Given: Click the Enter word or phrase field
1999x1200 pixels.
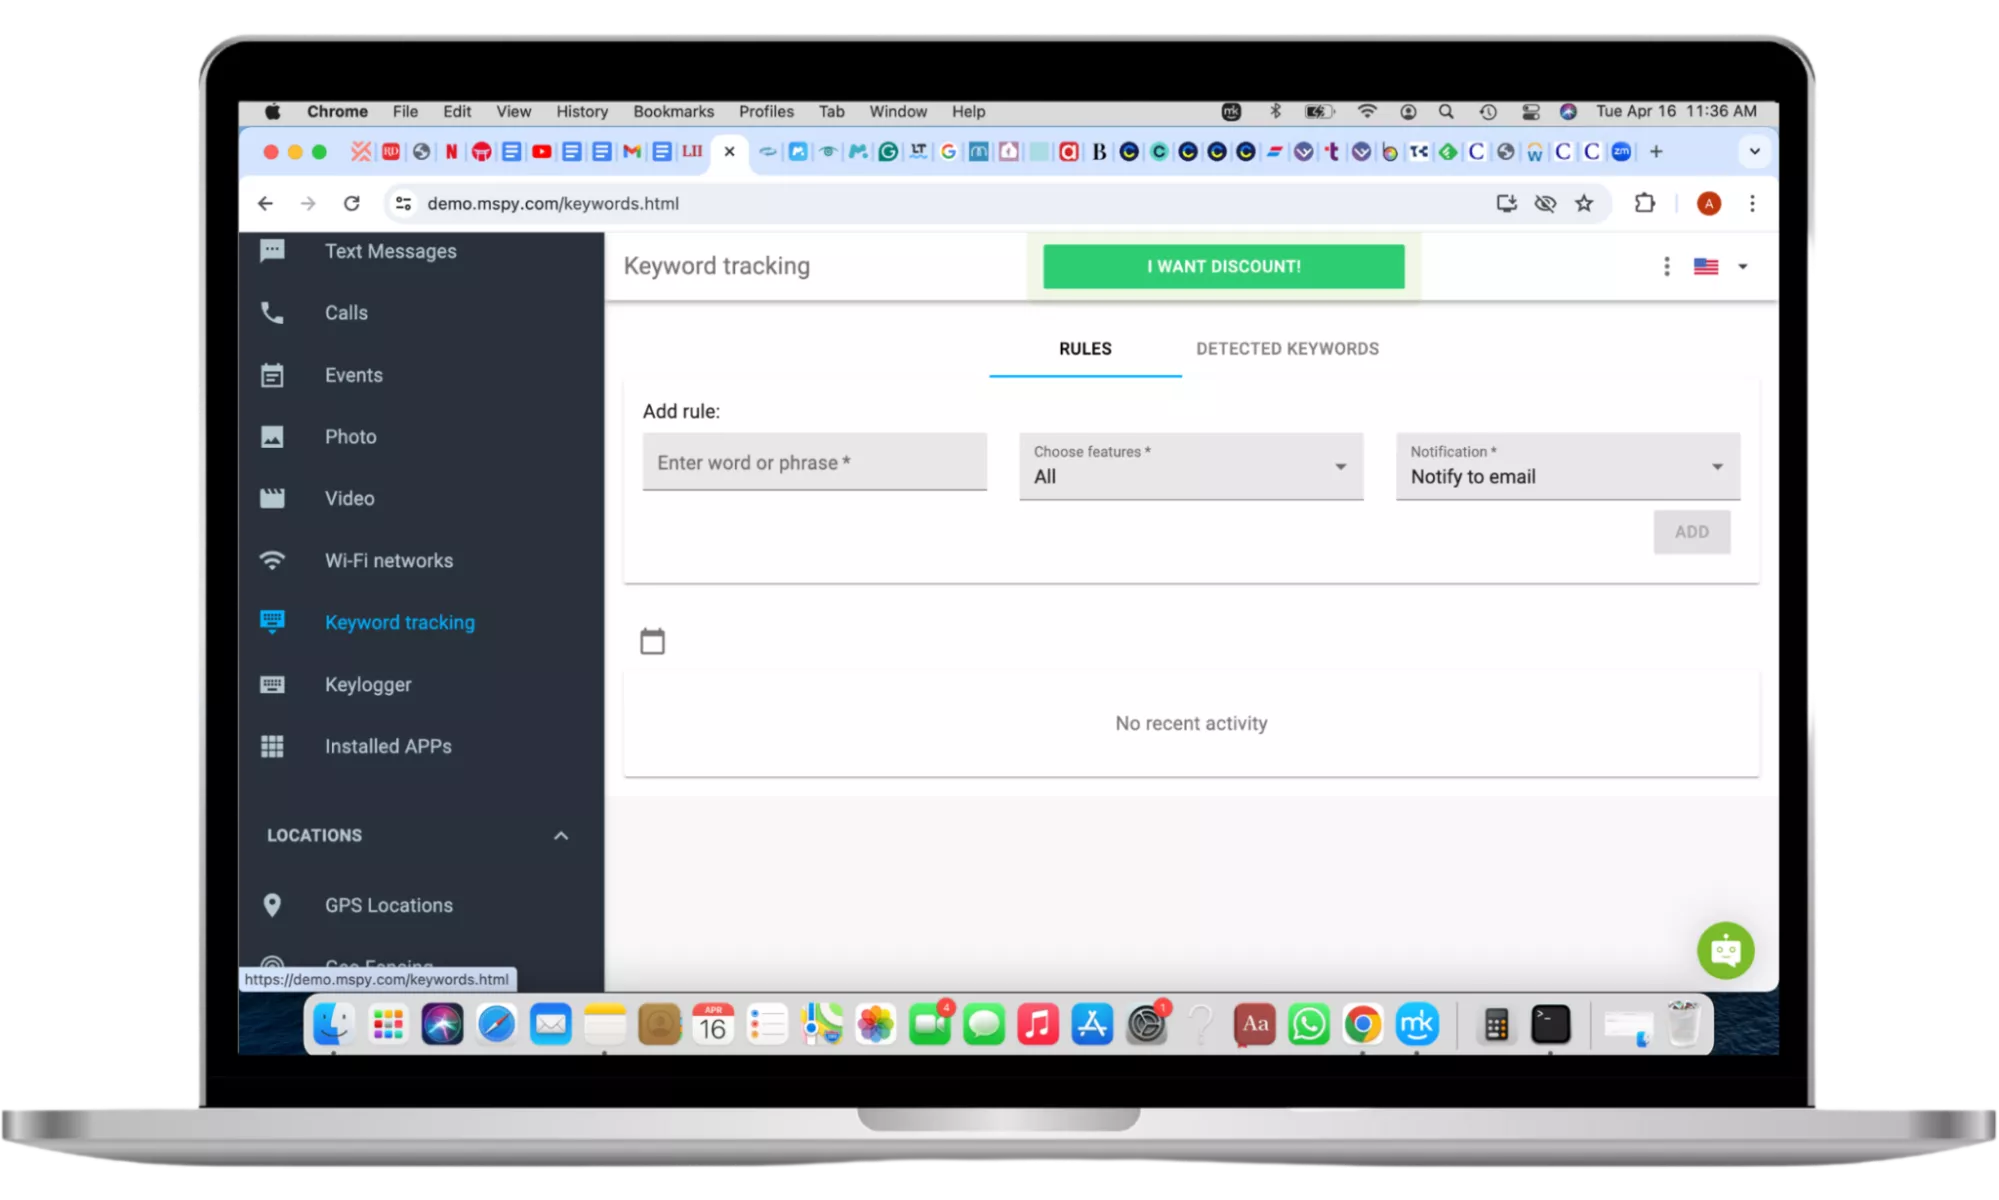Looking at the screenshot, I should 814,462.
